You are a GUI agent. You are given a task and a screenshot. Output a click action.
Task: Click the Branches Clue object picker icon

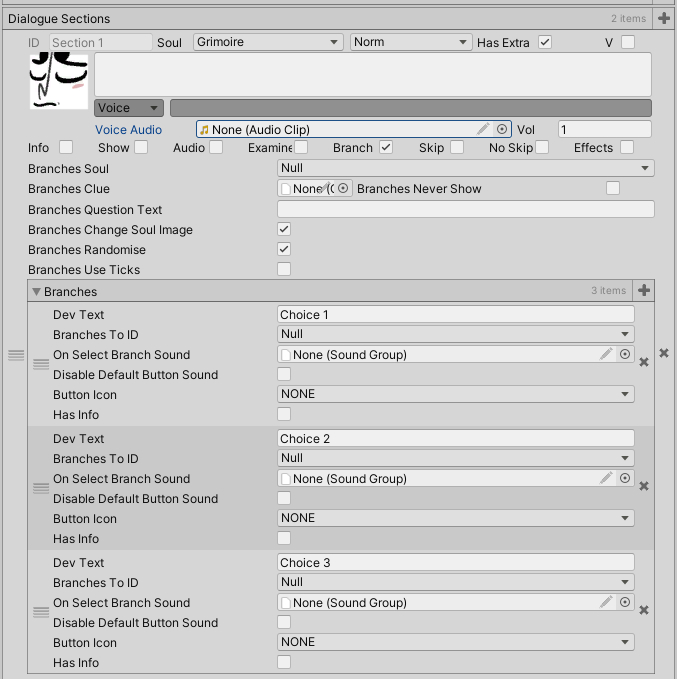click(x=343, y=188)
